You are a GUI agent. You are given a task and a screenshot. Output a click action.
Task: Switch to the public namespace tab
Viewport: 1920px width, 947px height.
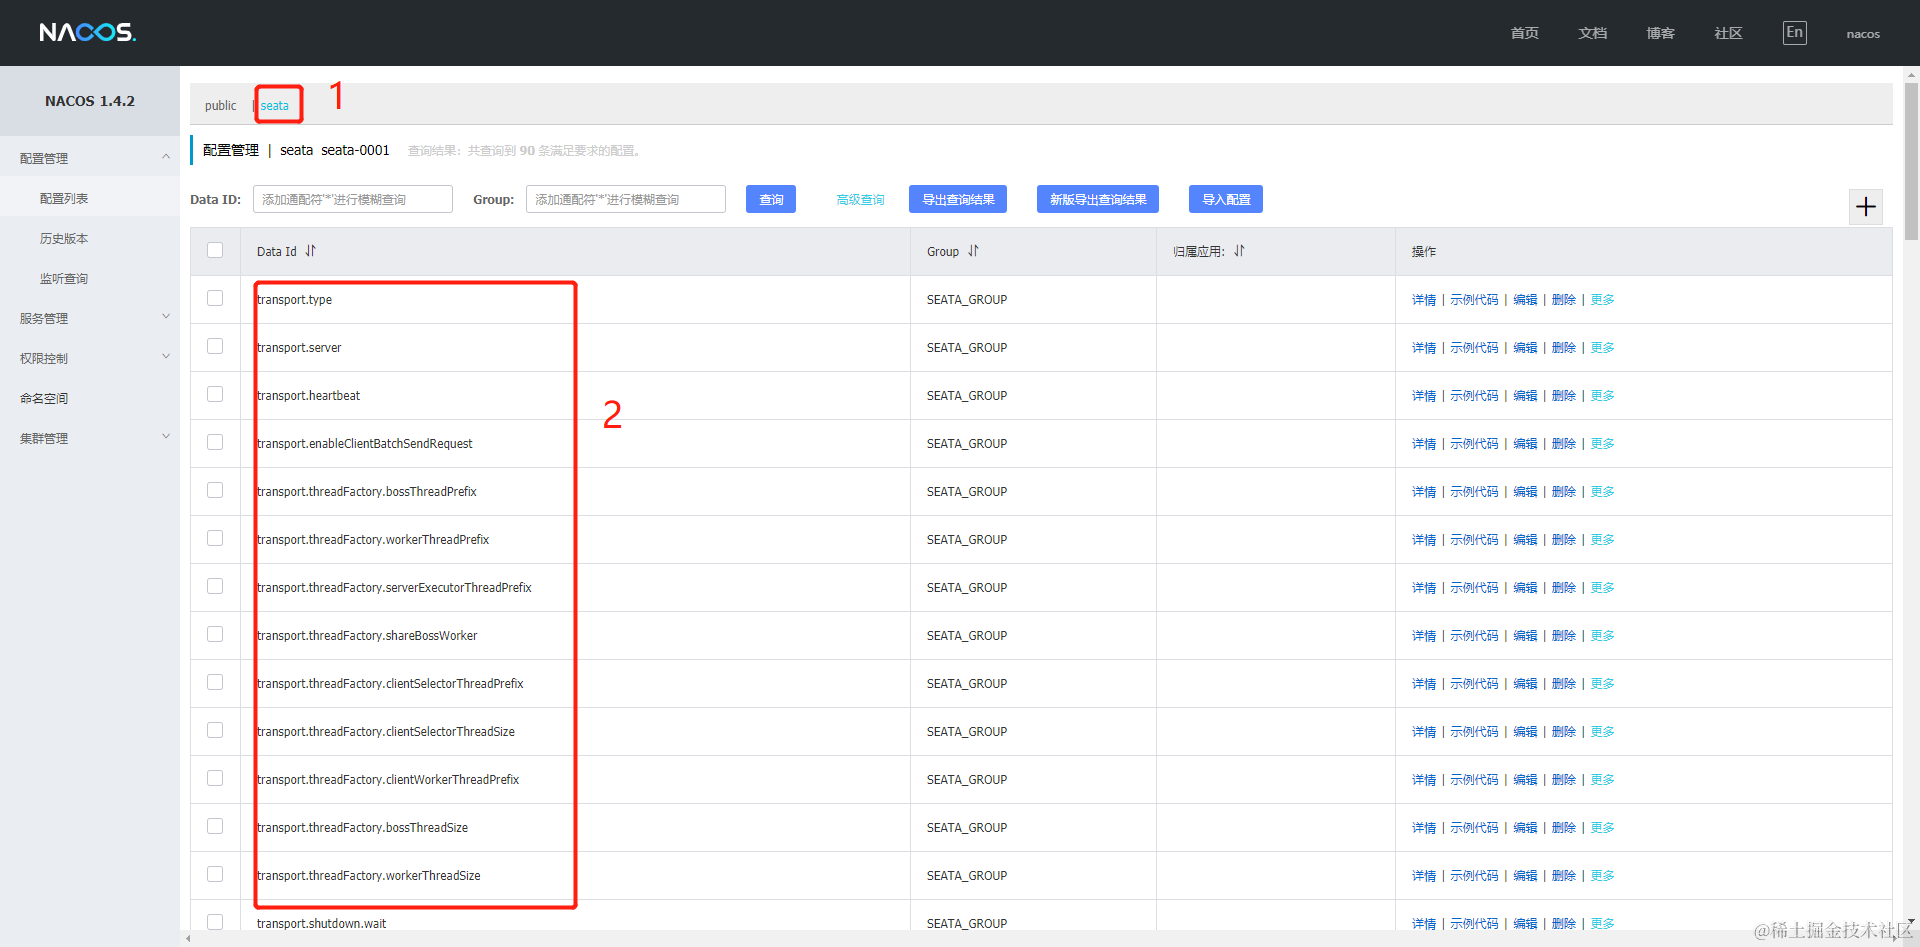click(220, 106)
